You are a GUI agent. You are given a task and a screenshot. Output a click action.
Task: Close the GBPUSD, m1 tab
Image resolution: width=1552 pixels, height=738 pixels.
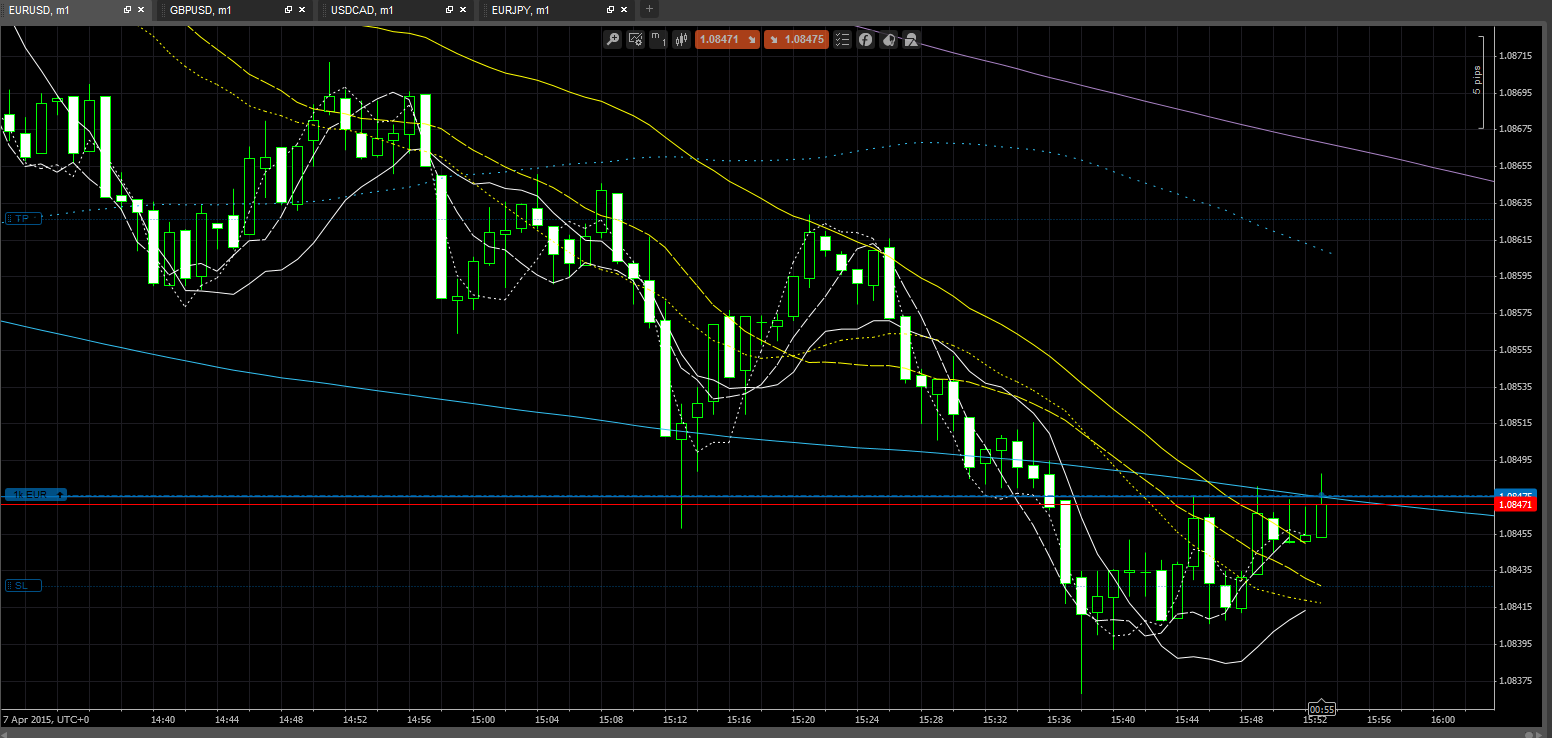[x=301, y=10]
